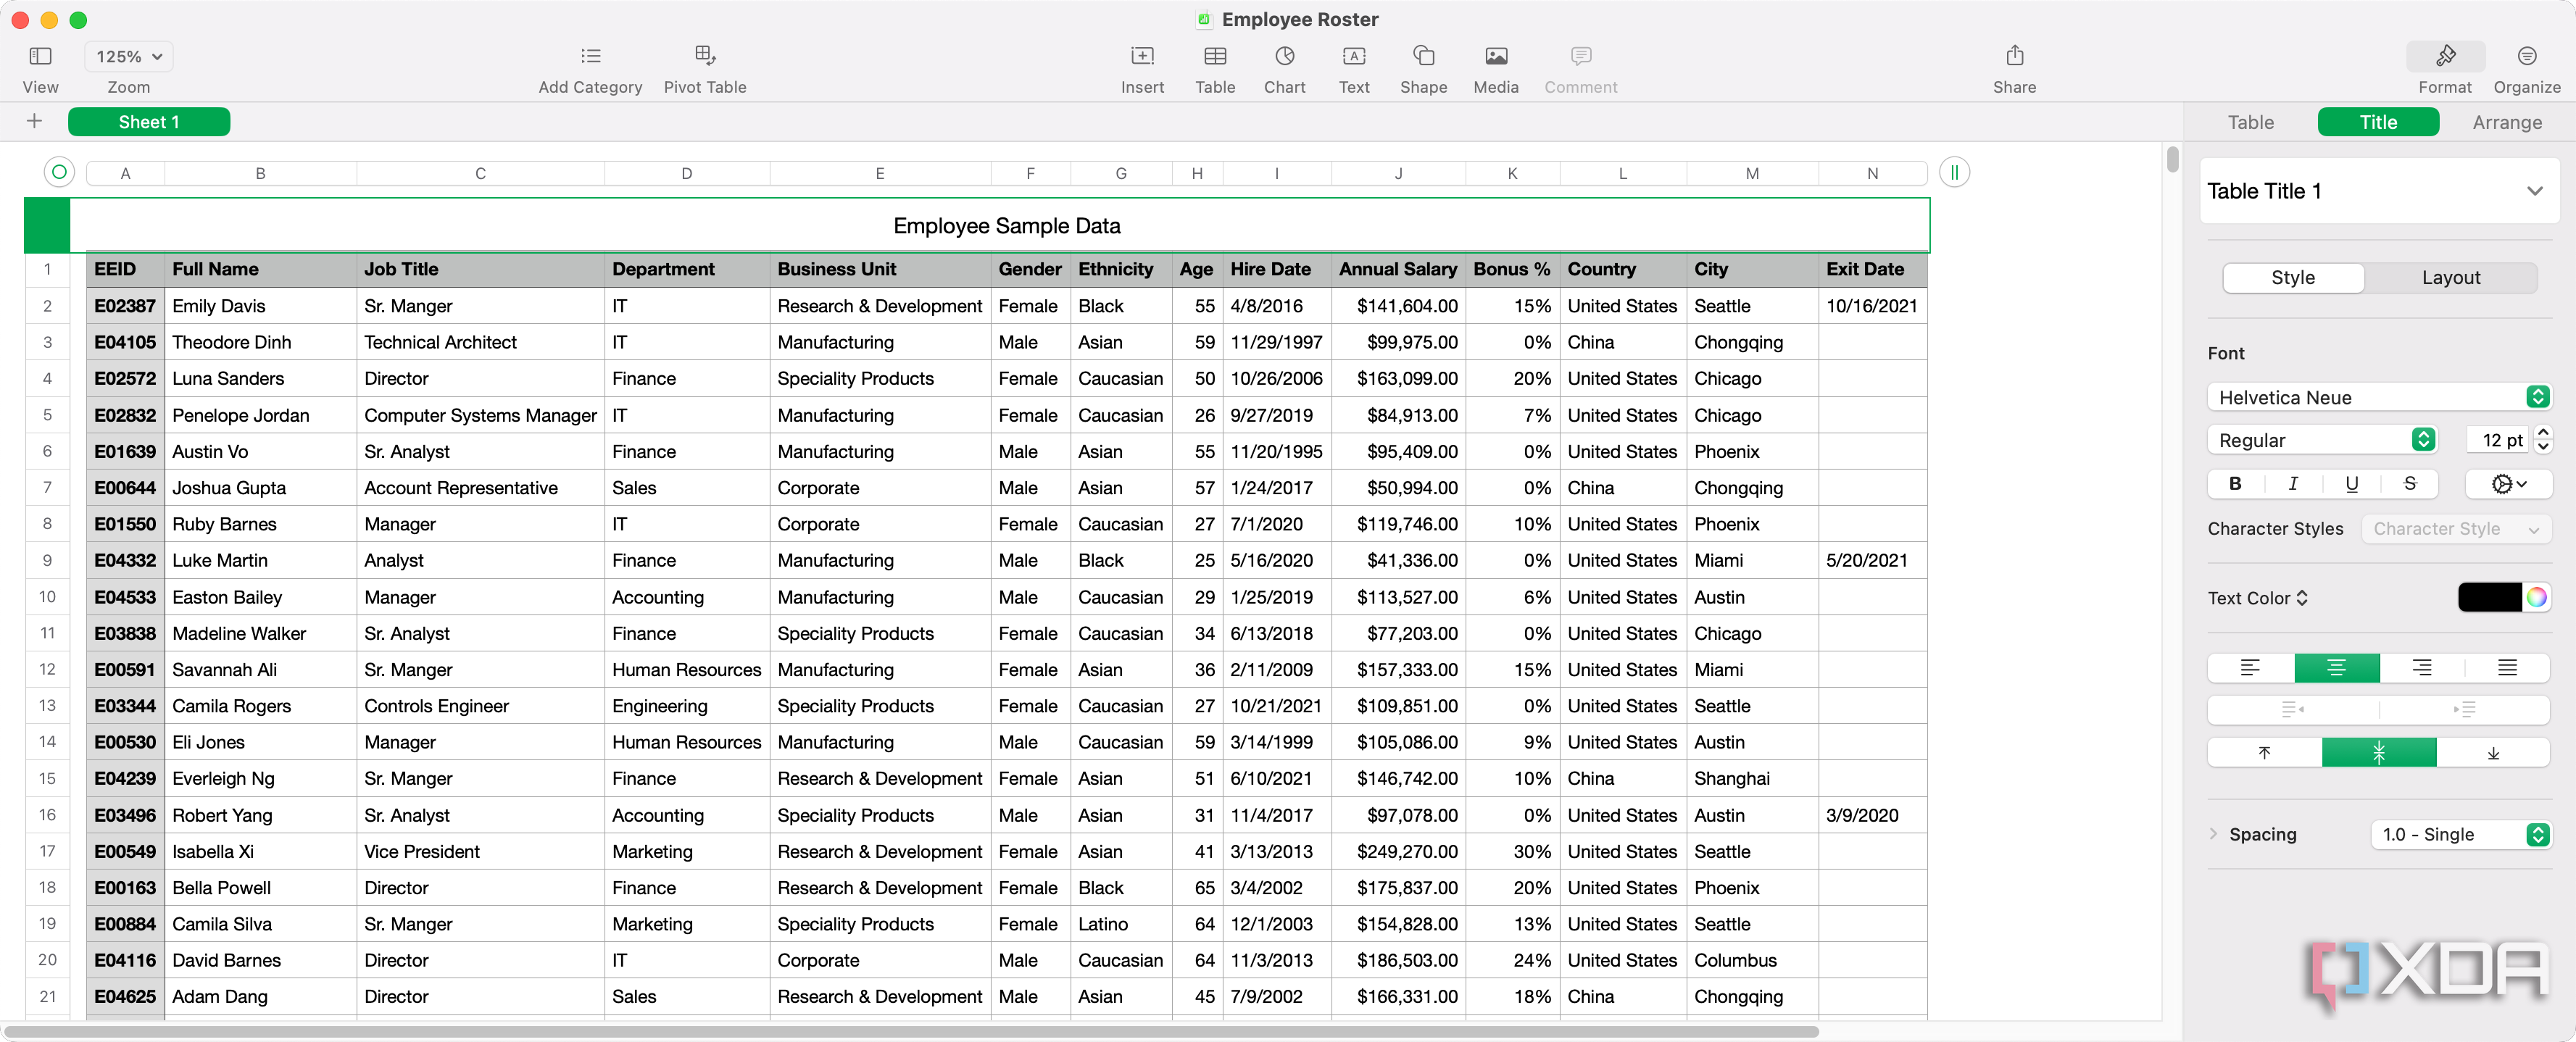Viewport: 2576px width, 1042px height.
Task: Align title text to the right
Action: [x=2422, y=668]
